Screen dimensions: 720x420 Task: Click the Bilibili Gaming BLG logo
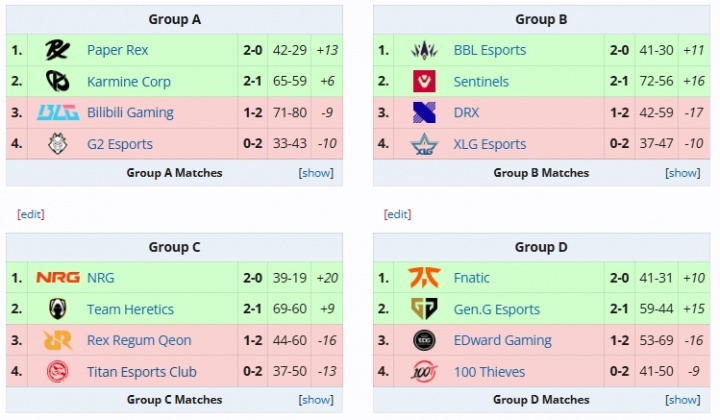[58, 112]
